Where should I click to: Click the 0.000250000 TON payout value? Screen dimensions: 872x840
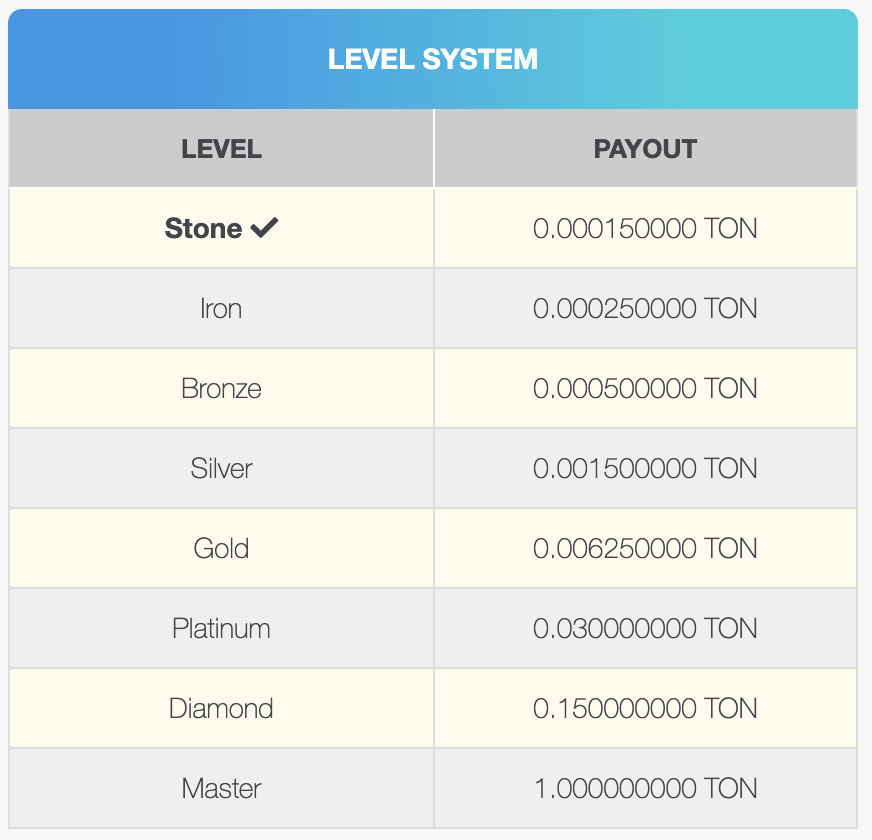point(645,309)
